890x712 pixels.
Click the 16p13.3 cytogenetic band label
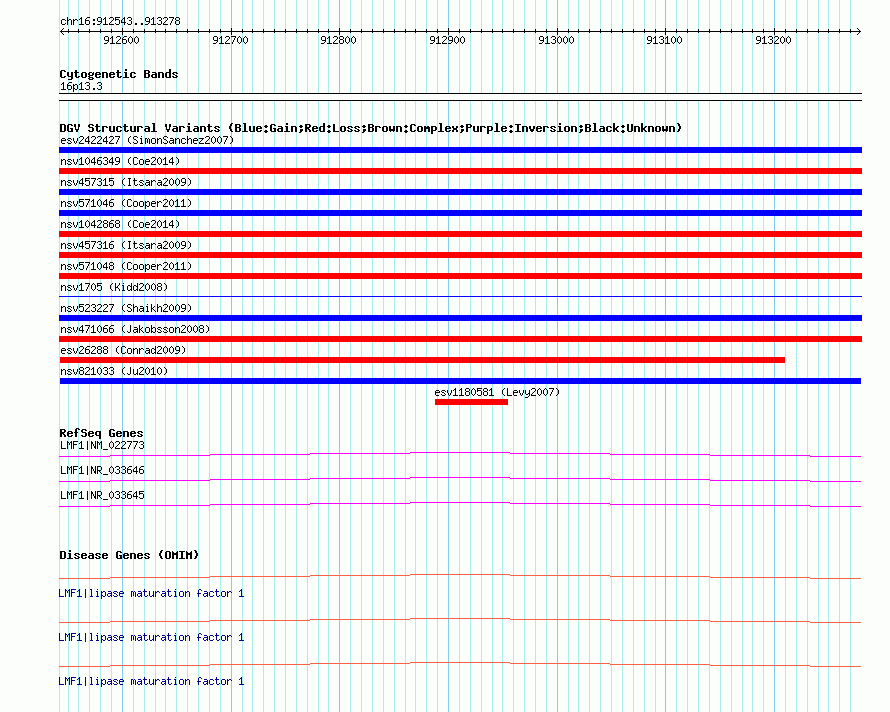(81, 87)
